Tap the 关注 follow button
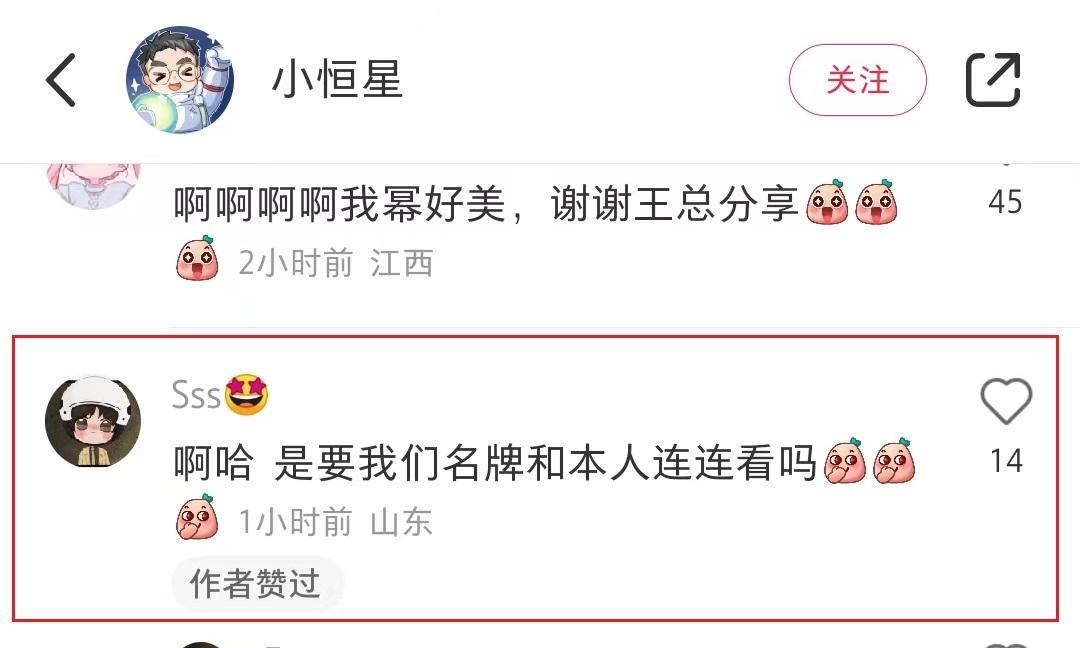Image resolution: width=1080 pixels, height=648 pixels. 858,80
